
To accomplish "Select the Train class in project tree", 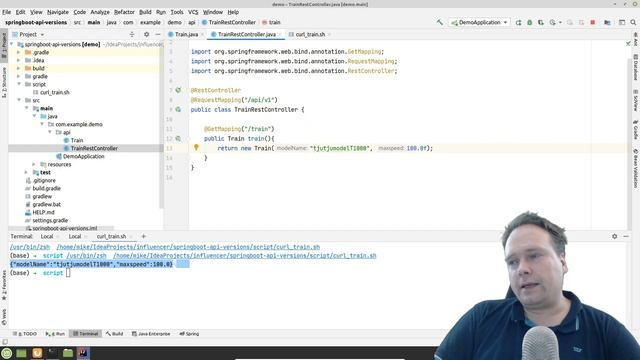I will click(77, 140).
